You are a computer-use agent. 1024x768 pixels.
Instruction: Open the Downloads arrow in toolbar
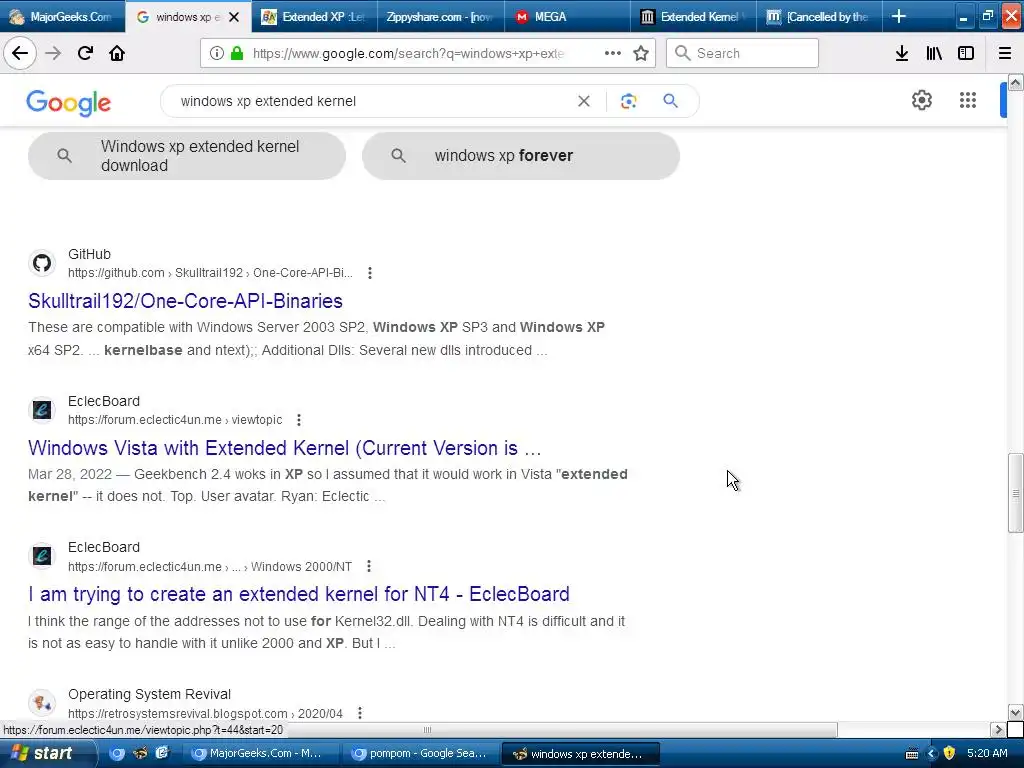[x=901, y=53]
